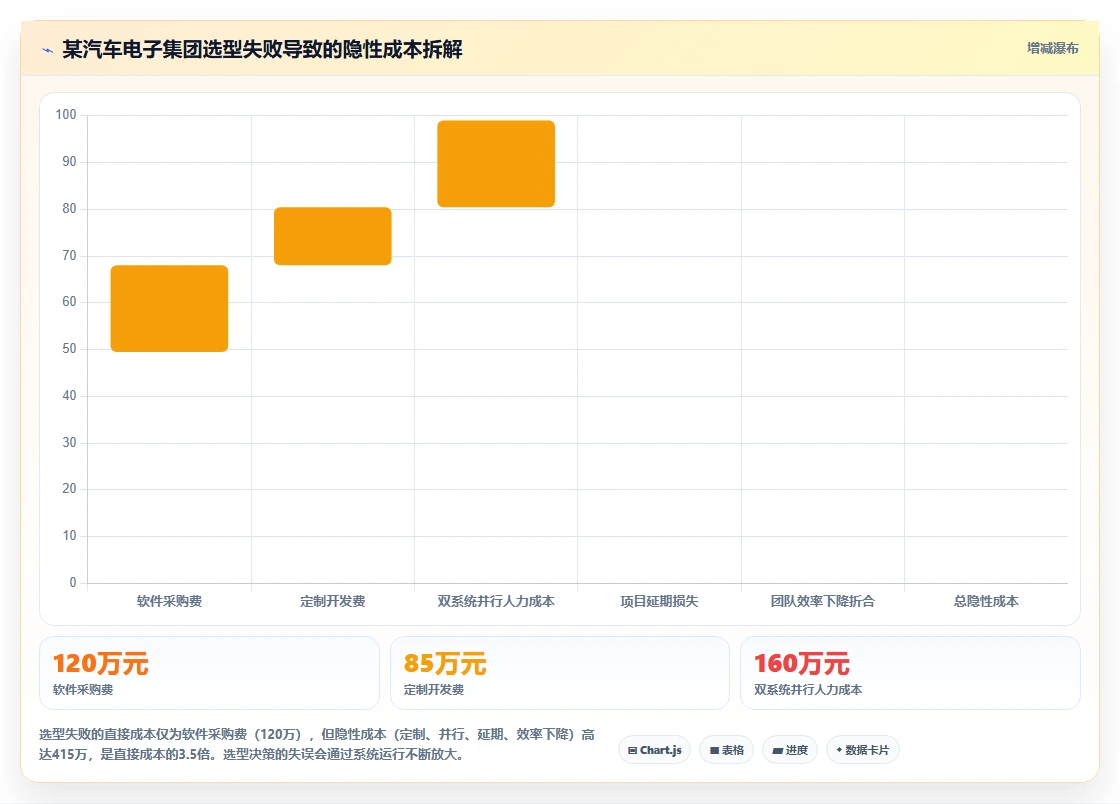Screen dimensions: 1120x804
Task: Open the 160万元 parallel labor cost card
Action: 911,673
